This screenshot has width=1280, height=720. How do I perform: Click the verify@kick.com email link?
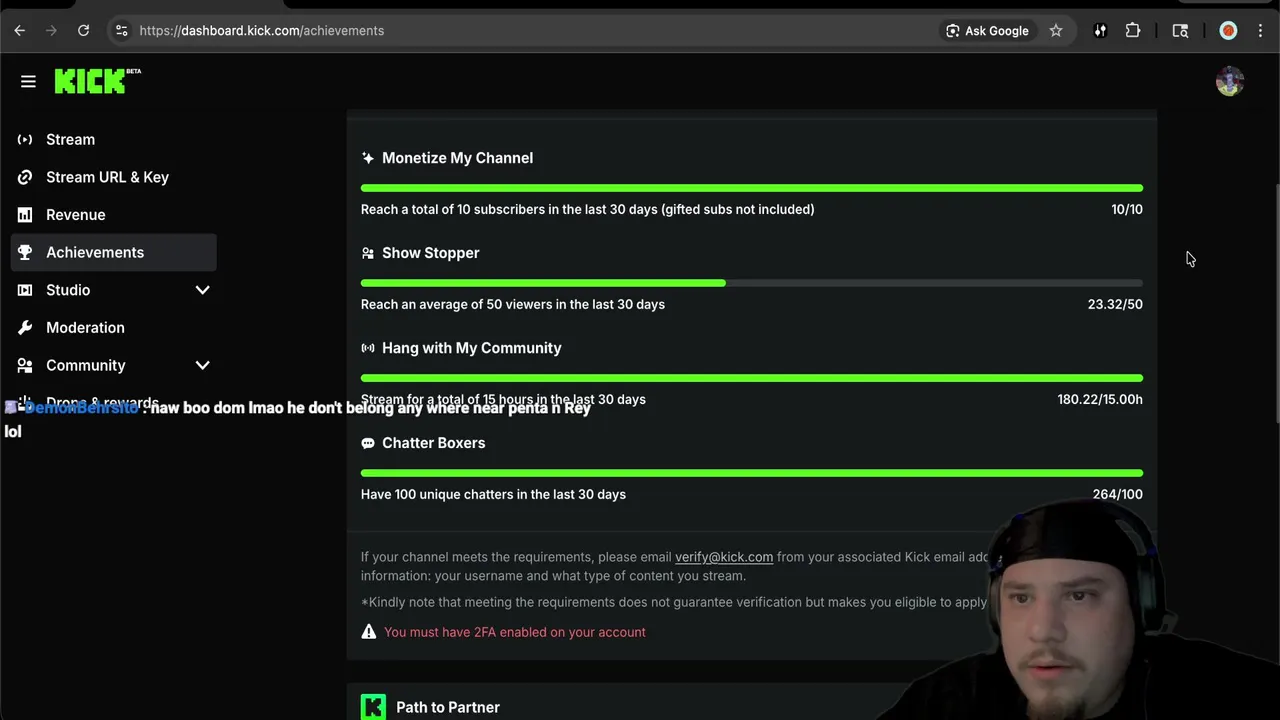[724, 557]
